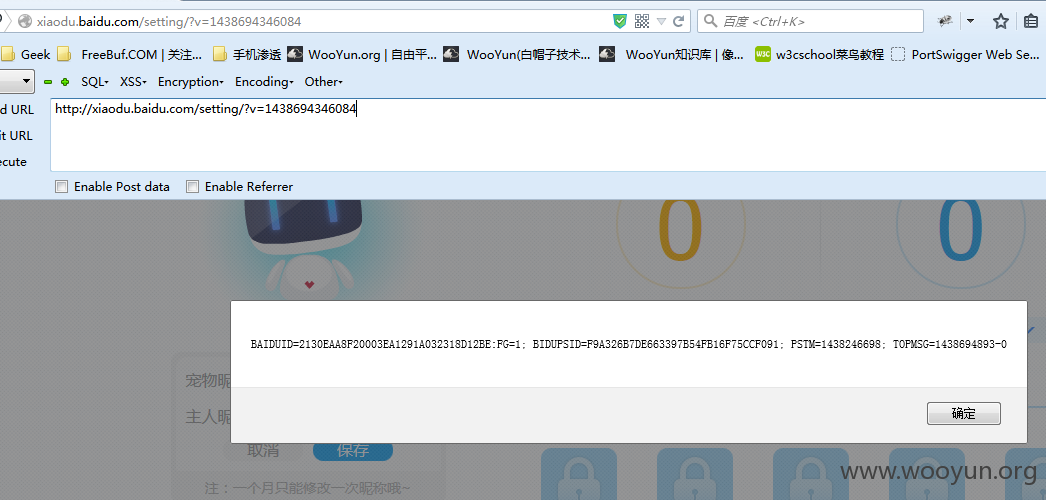Viewport: 1046px width, 500px height.
Task: Click the search magnifier icon
Action: pos(710,21)
